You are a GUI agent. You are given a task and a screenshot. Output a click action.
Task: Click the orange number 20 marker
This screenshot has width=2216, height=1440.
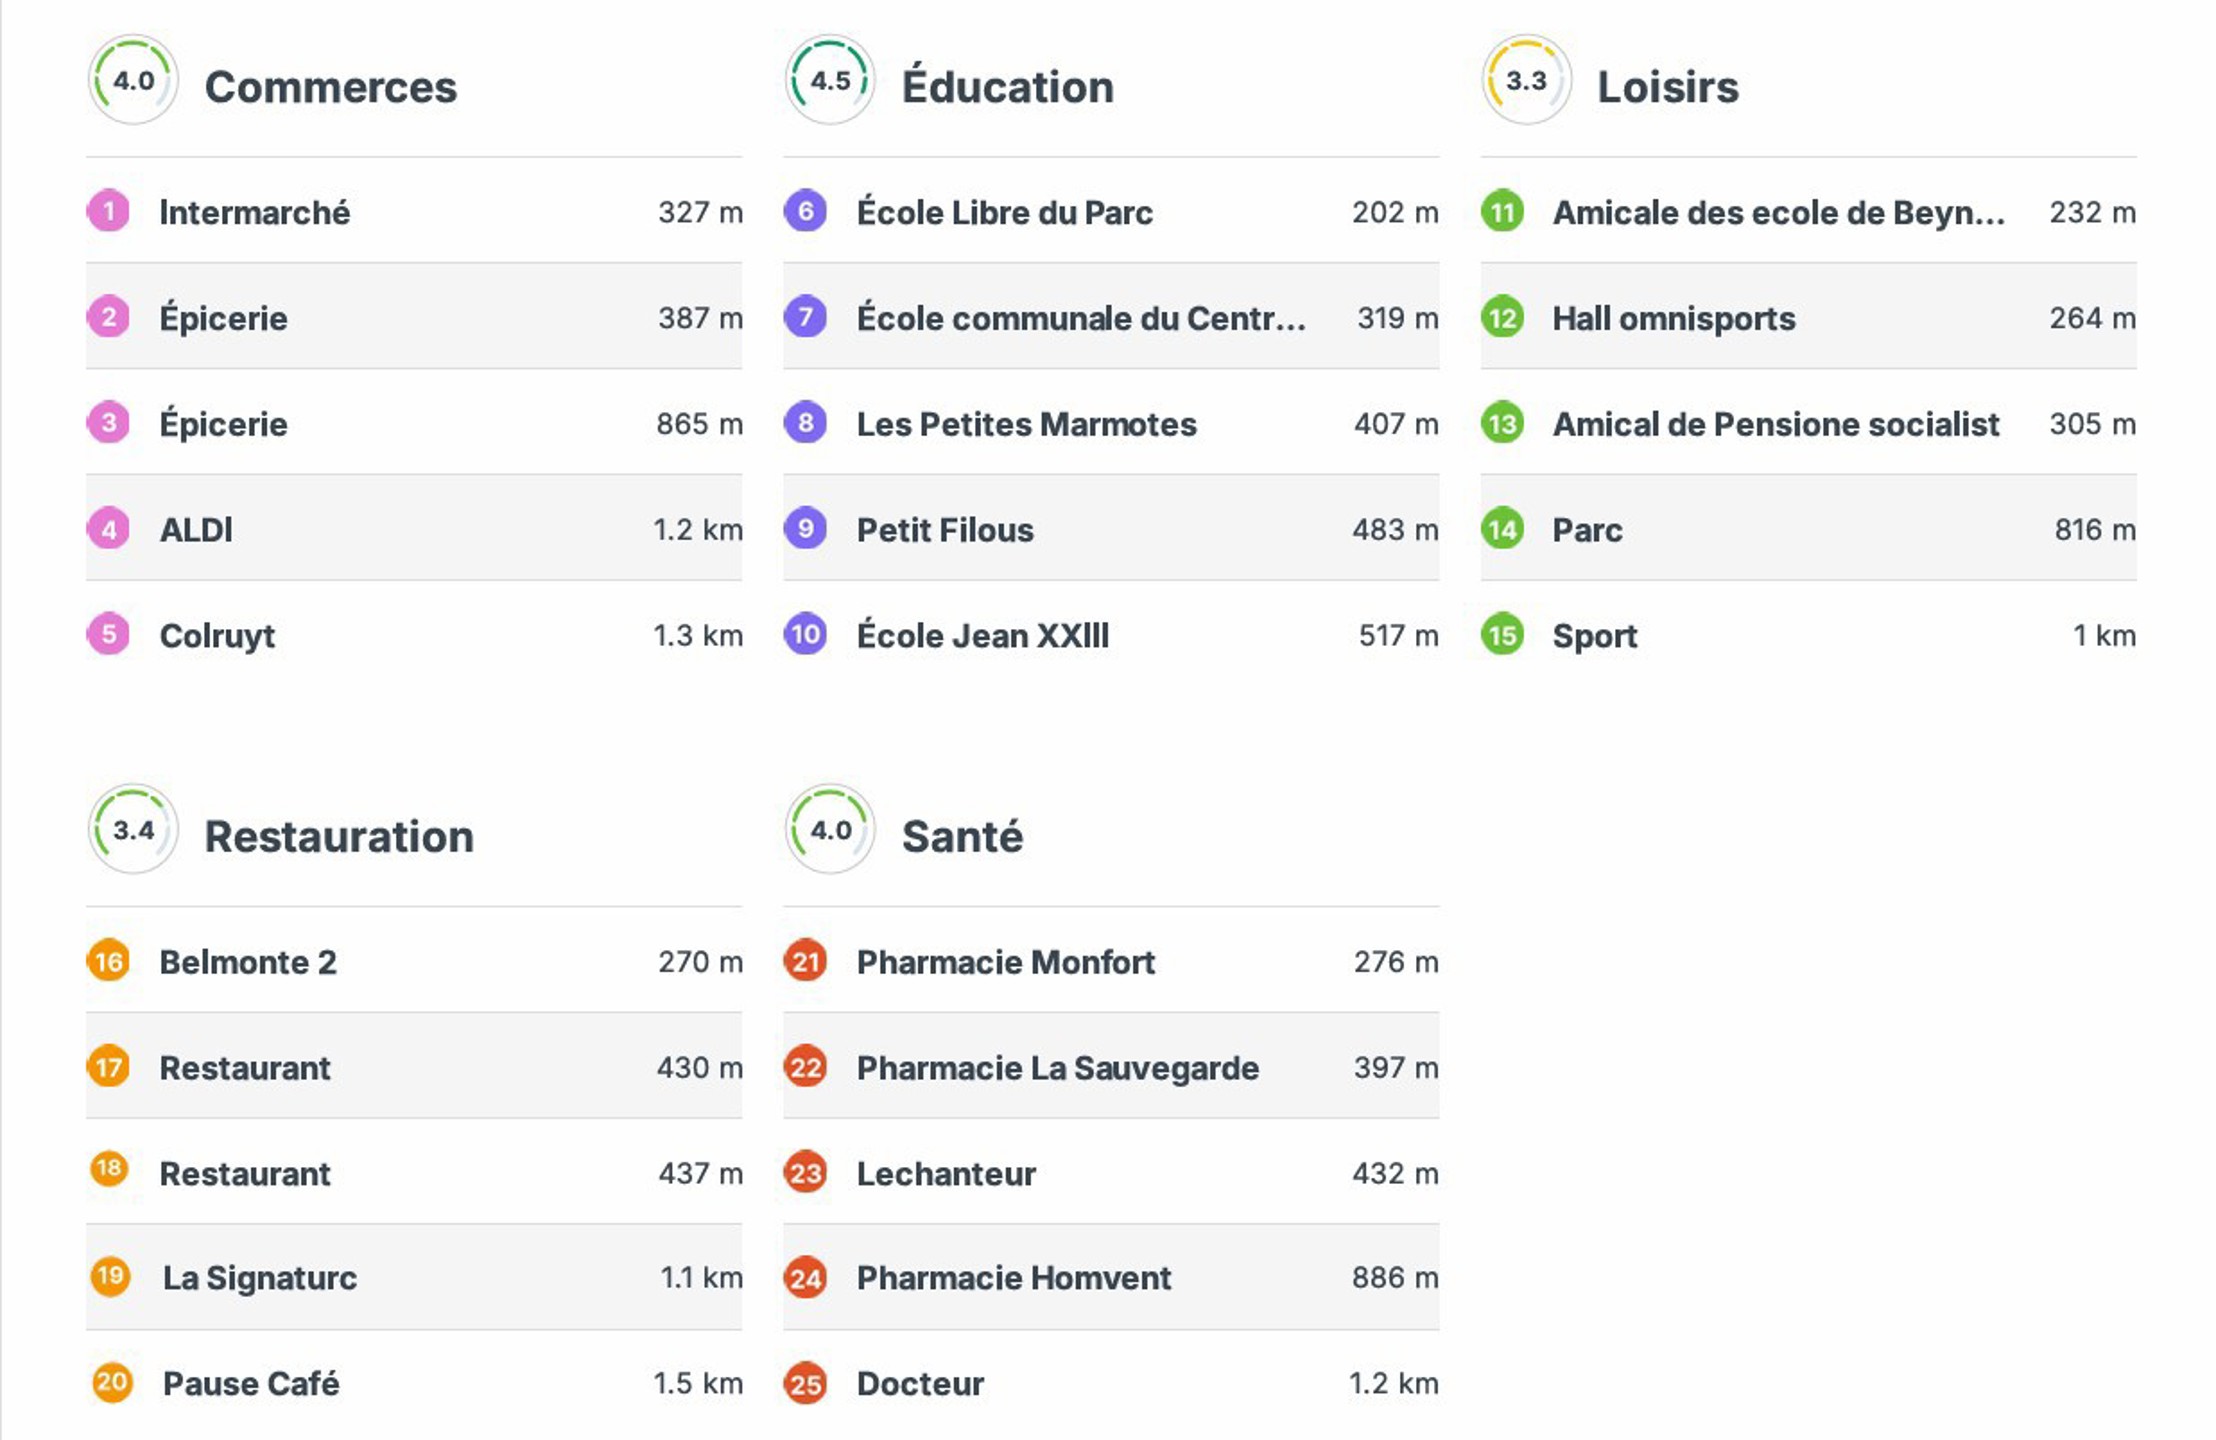coord(111,1383)
